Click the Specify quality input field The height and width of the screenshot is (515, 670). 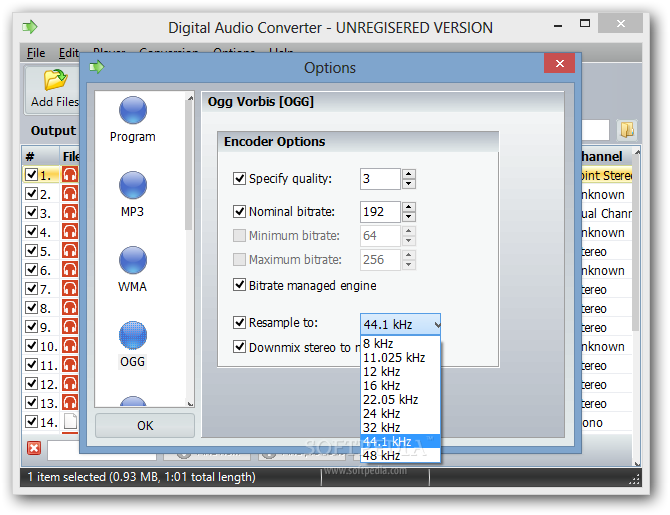380,179
